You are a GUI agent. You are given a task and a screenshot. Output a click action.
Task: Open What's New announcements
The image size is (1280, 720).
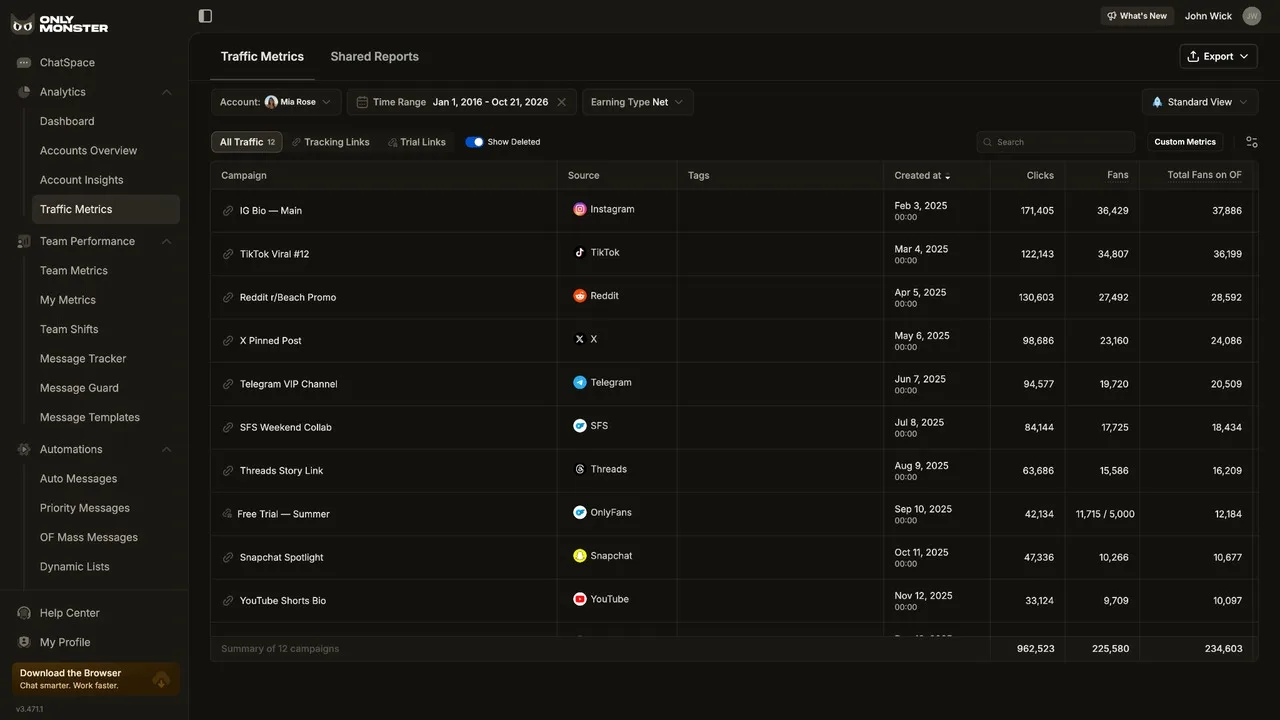(1137, 16)
